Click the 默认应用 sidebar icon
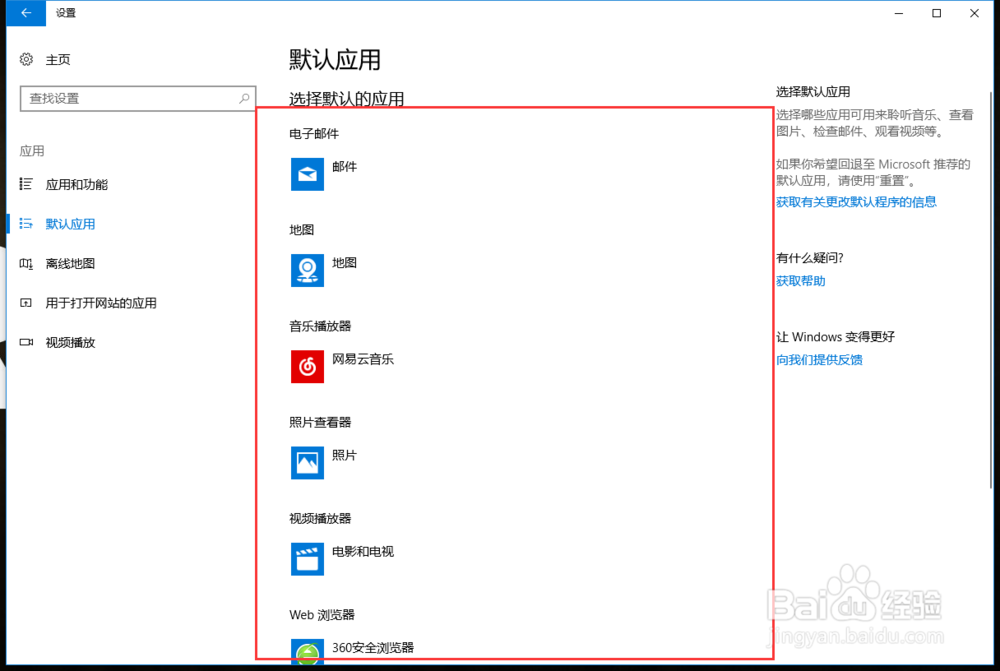The image size is (1000, 671). (26, 224)
